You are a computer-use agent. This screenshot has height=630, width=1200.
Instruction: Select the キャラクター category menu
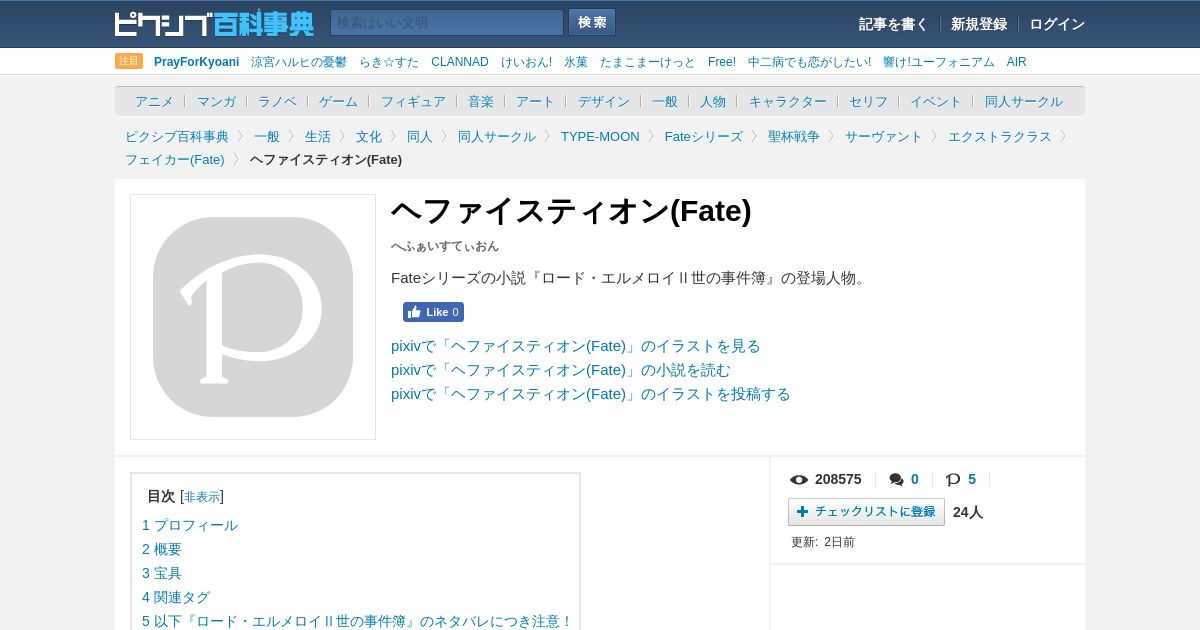pos(788,101)
